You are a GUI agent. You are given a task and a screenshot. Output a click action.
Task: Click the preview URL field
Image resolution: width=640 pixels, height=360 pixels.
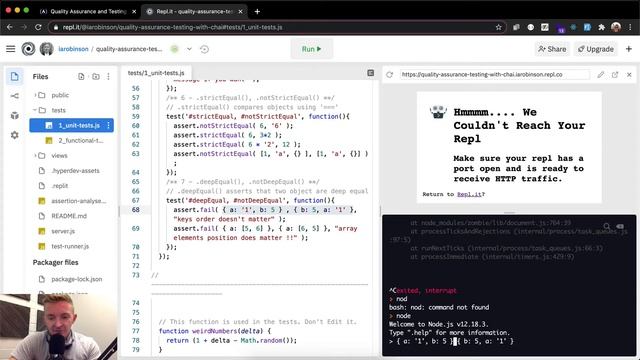(495, 75)
